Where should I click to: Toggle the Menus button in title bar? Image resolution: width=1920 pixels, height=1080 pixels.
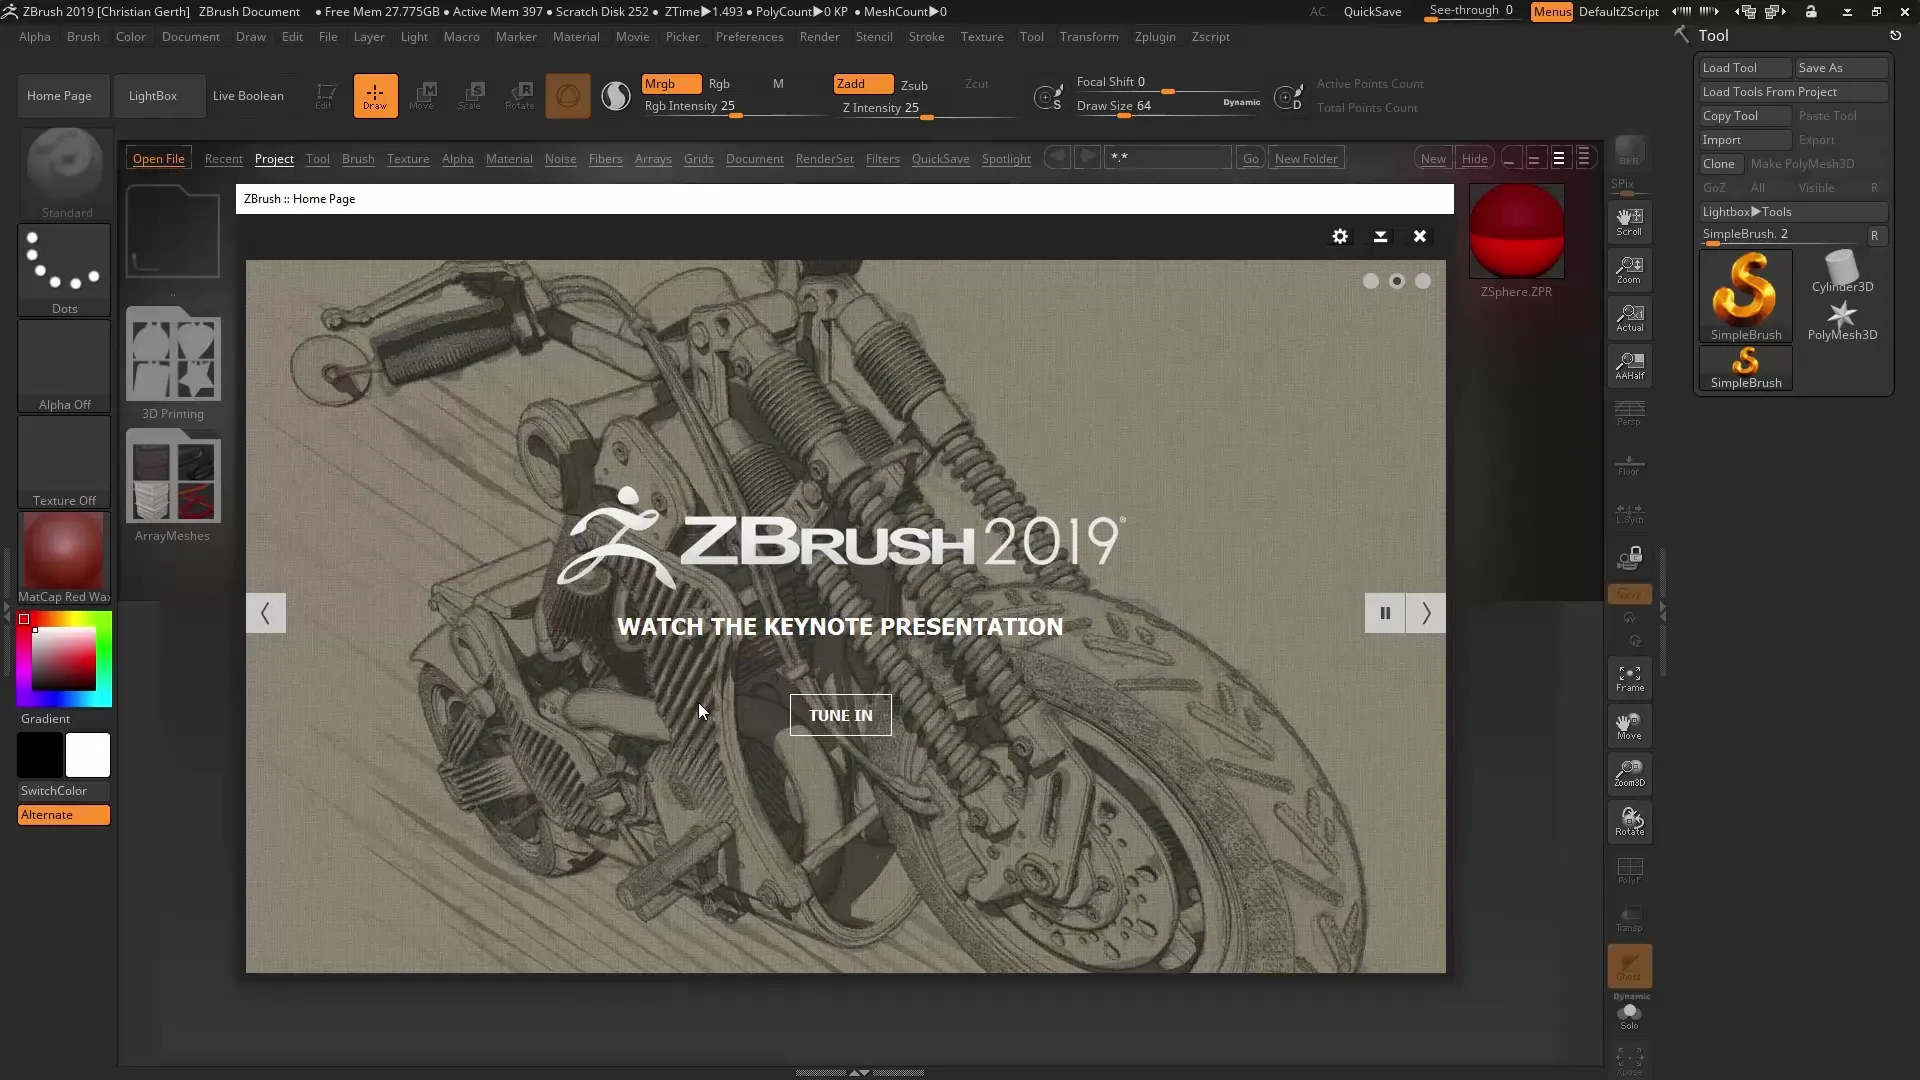1552,11
